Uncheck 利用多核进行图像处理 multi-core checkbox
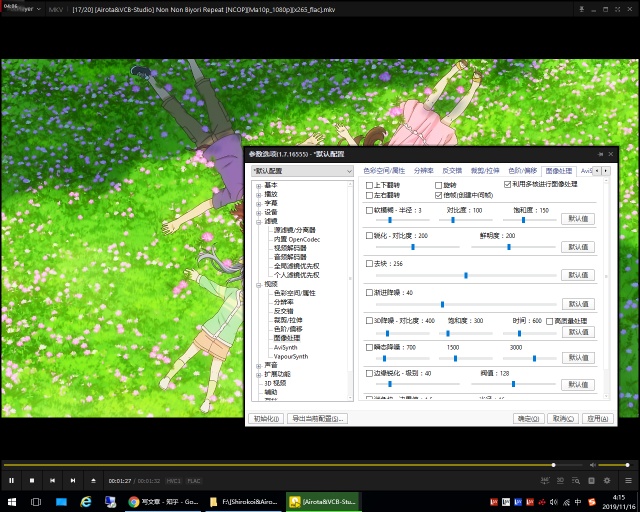 pos(507,185)
